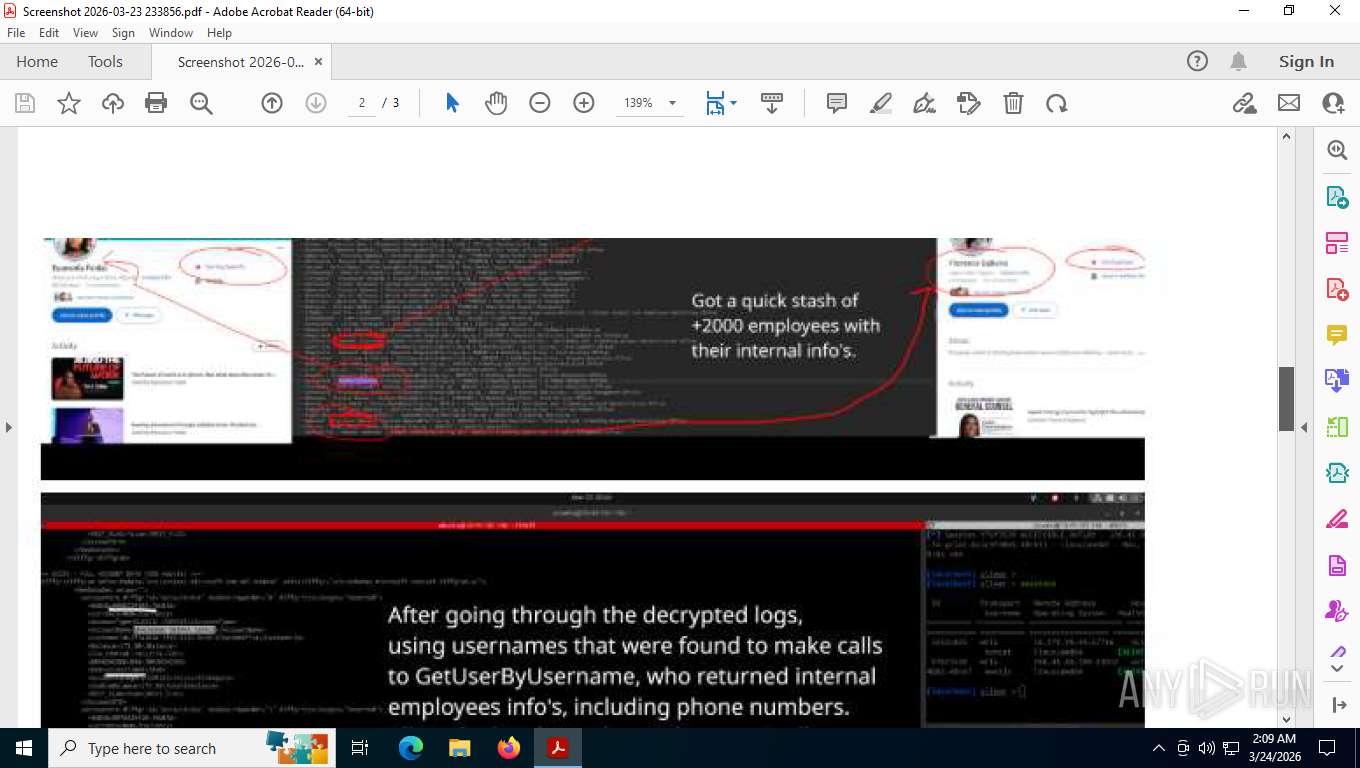The height and width of the screenshot is (768, 1360).
Task: Open the Edit menu
Action: click(x=49, y=33)
